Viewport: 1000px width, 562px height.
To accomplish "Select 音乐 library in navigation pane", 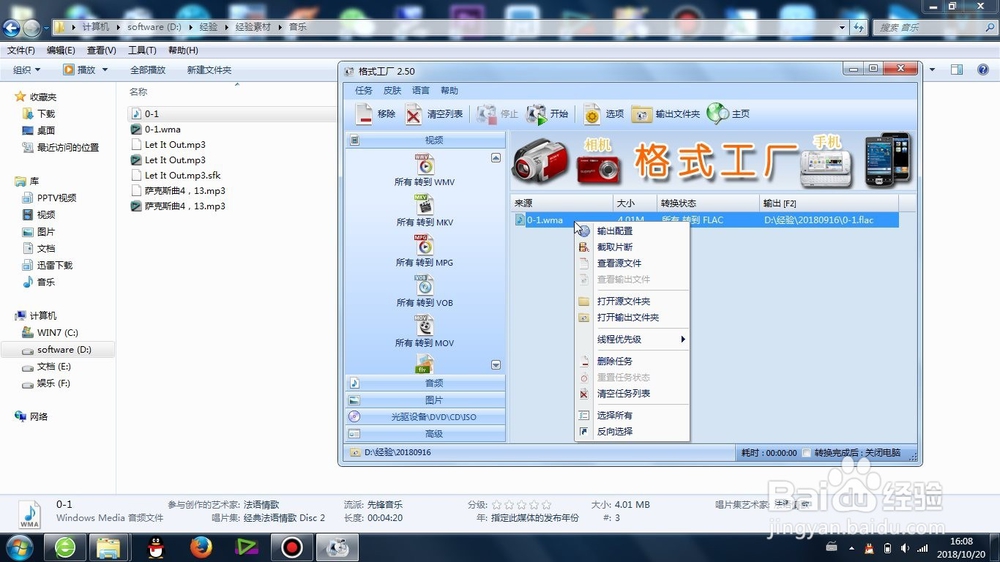I will pos(45,282).
